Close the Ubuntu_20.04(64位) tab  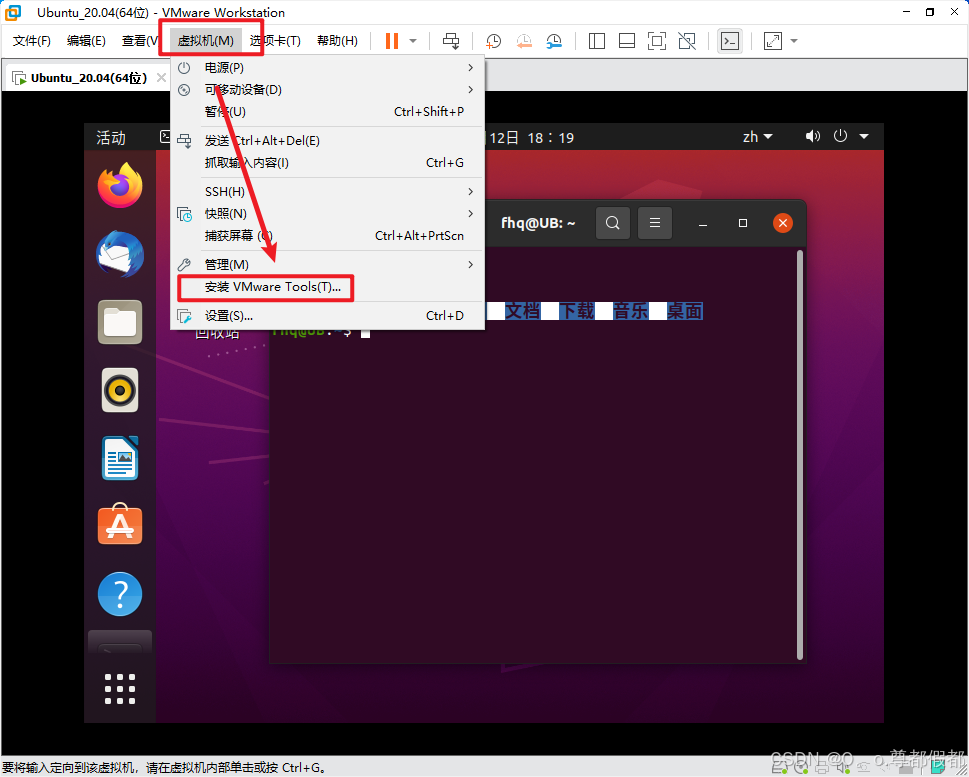coord(161,77)
